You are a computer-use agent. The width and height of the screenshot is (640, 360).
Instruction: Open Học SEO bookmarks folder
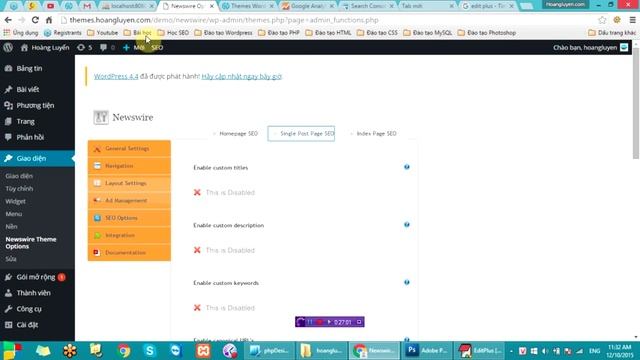173,33
